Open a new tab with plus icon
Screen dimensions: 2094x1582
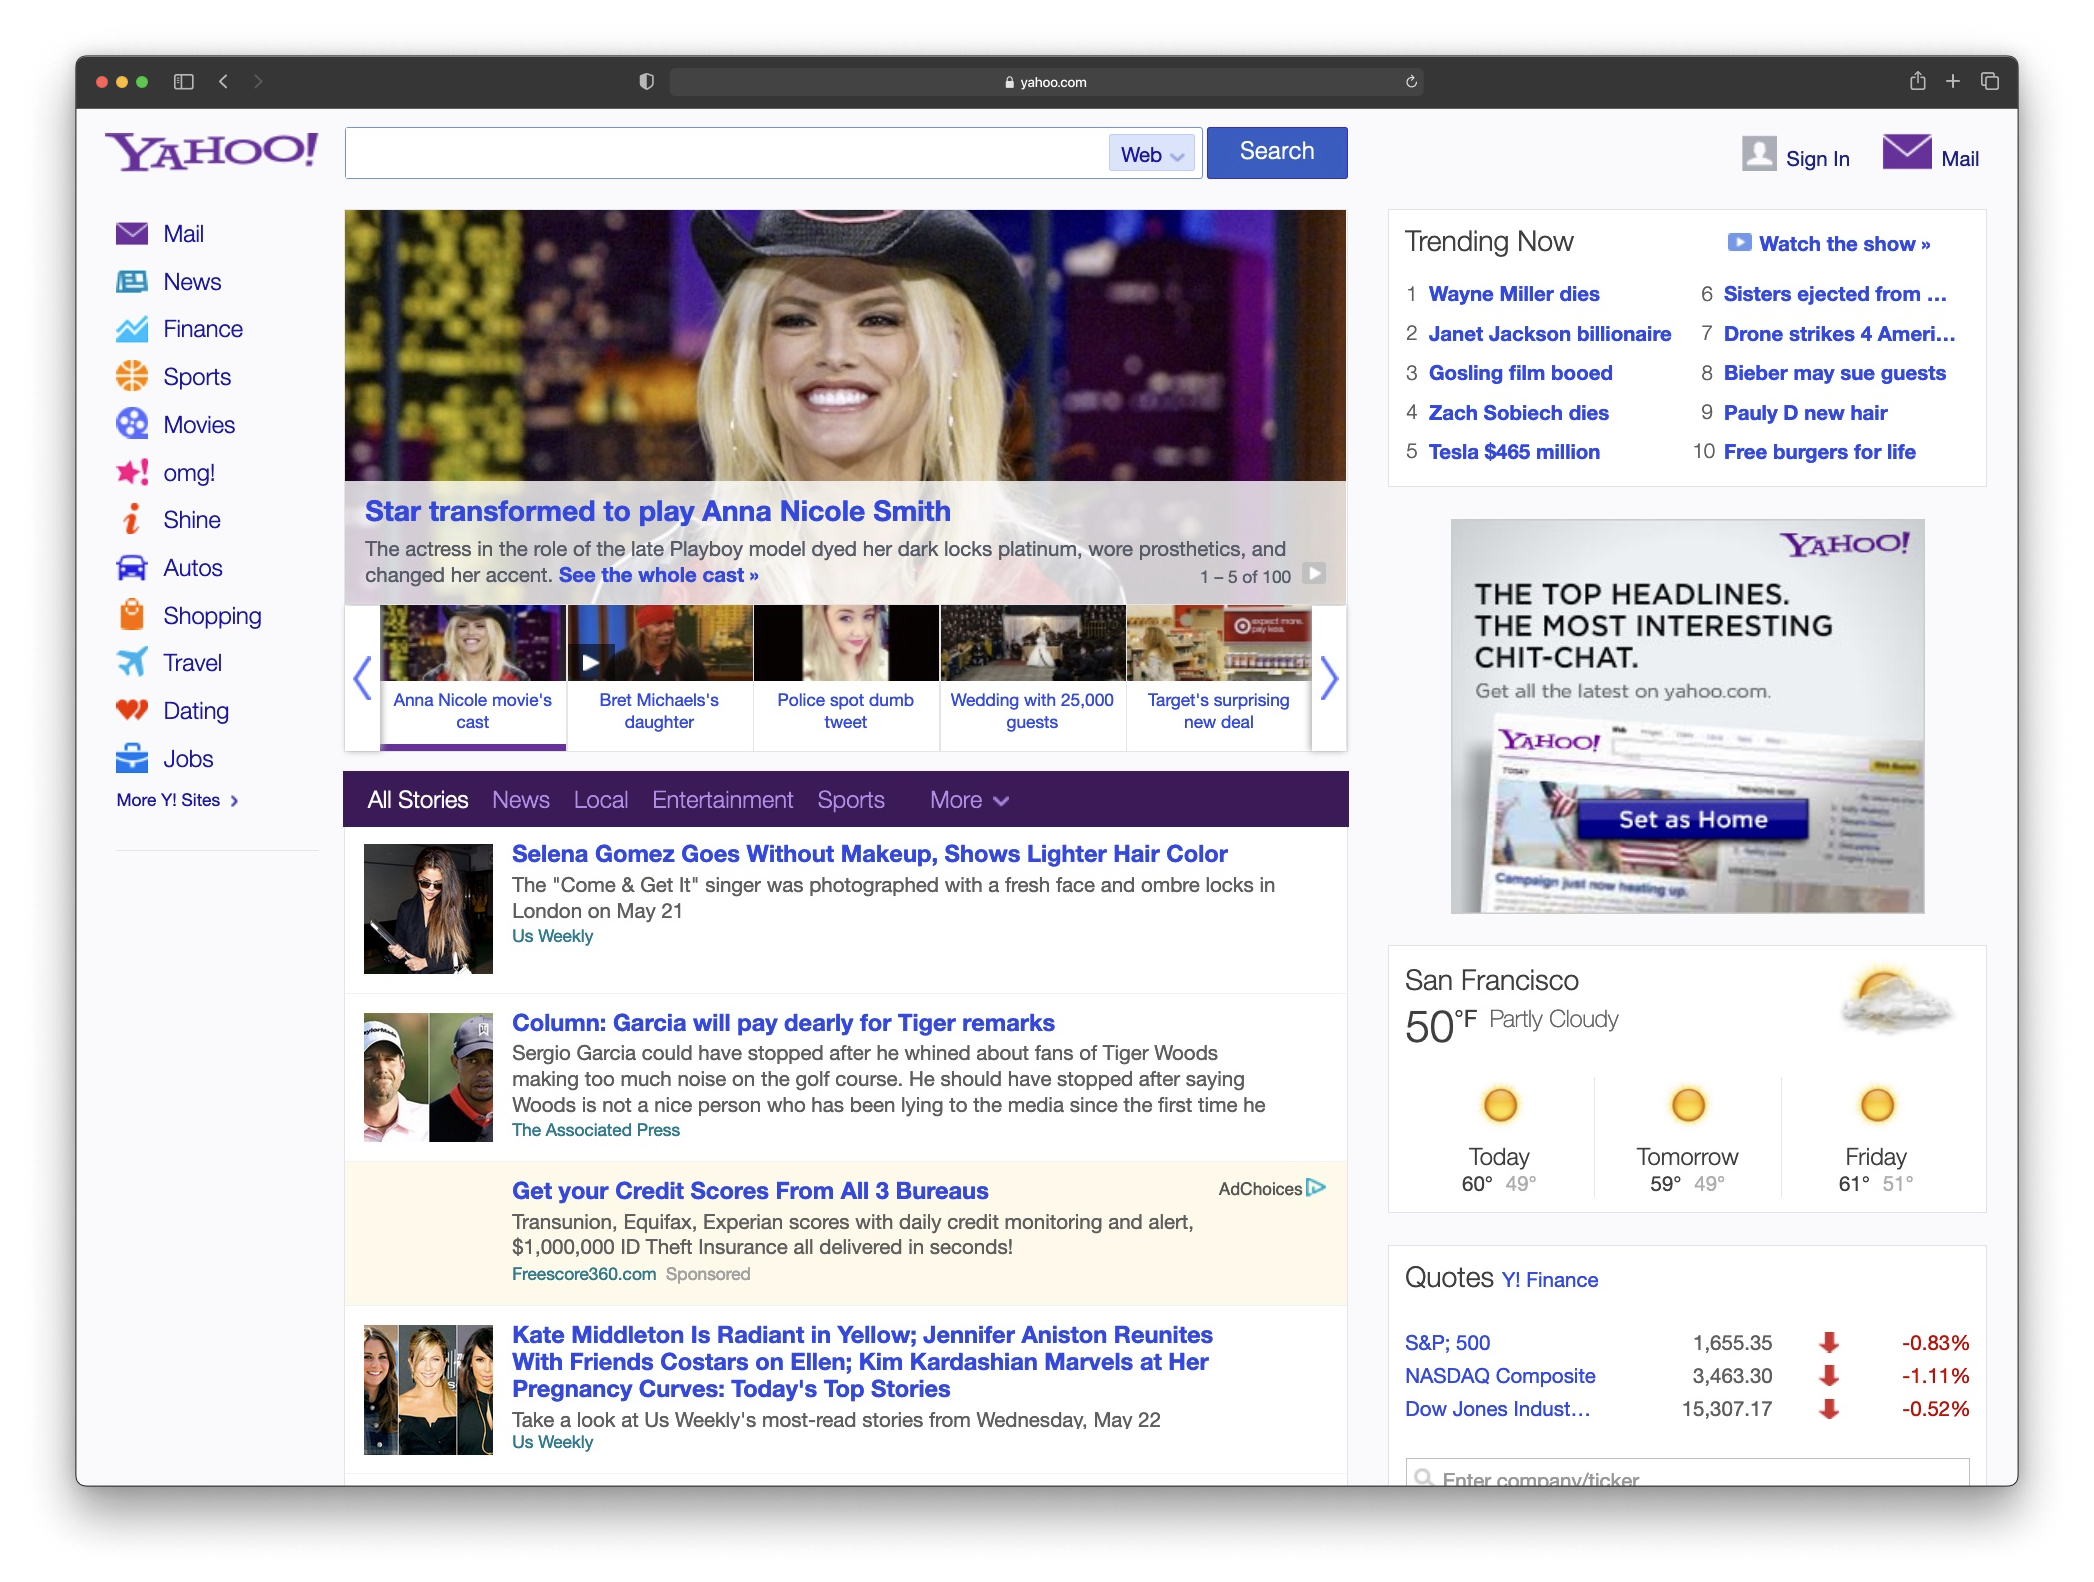1953,81
